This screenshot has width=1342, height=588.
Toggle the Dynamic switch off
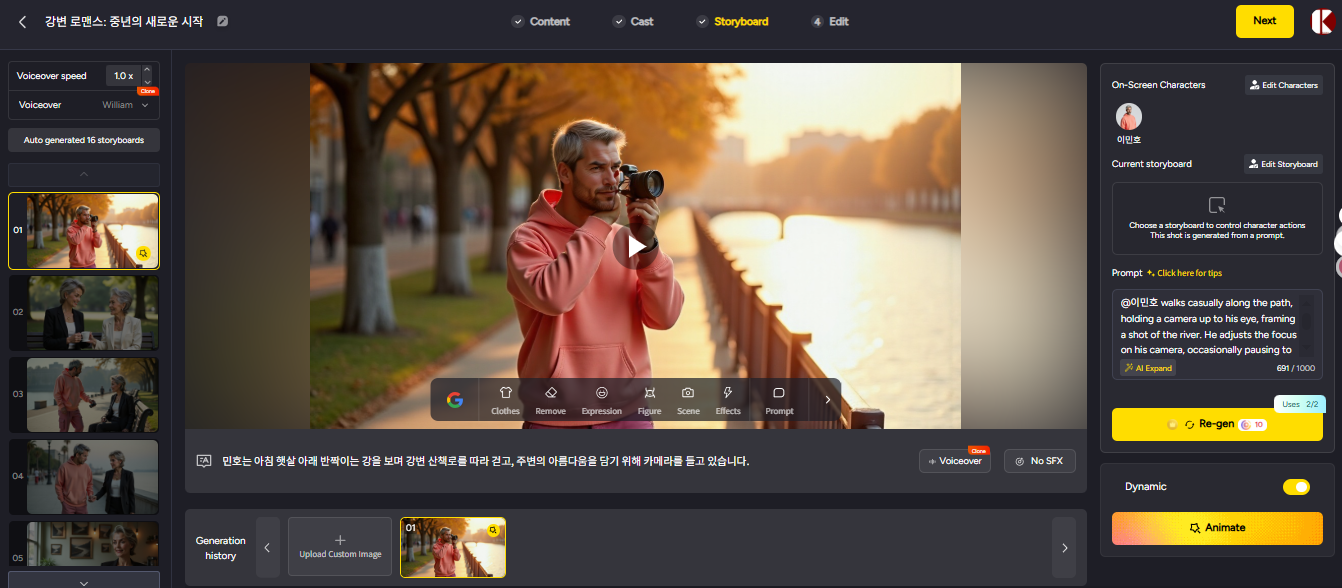click(x=1296, y=487)
